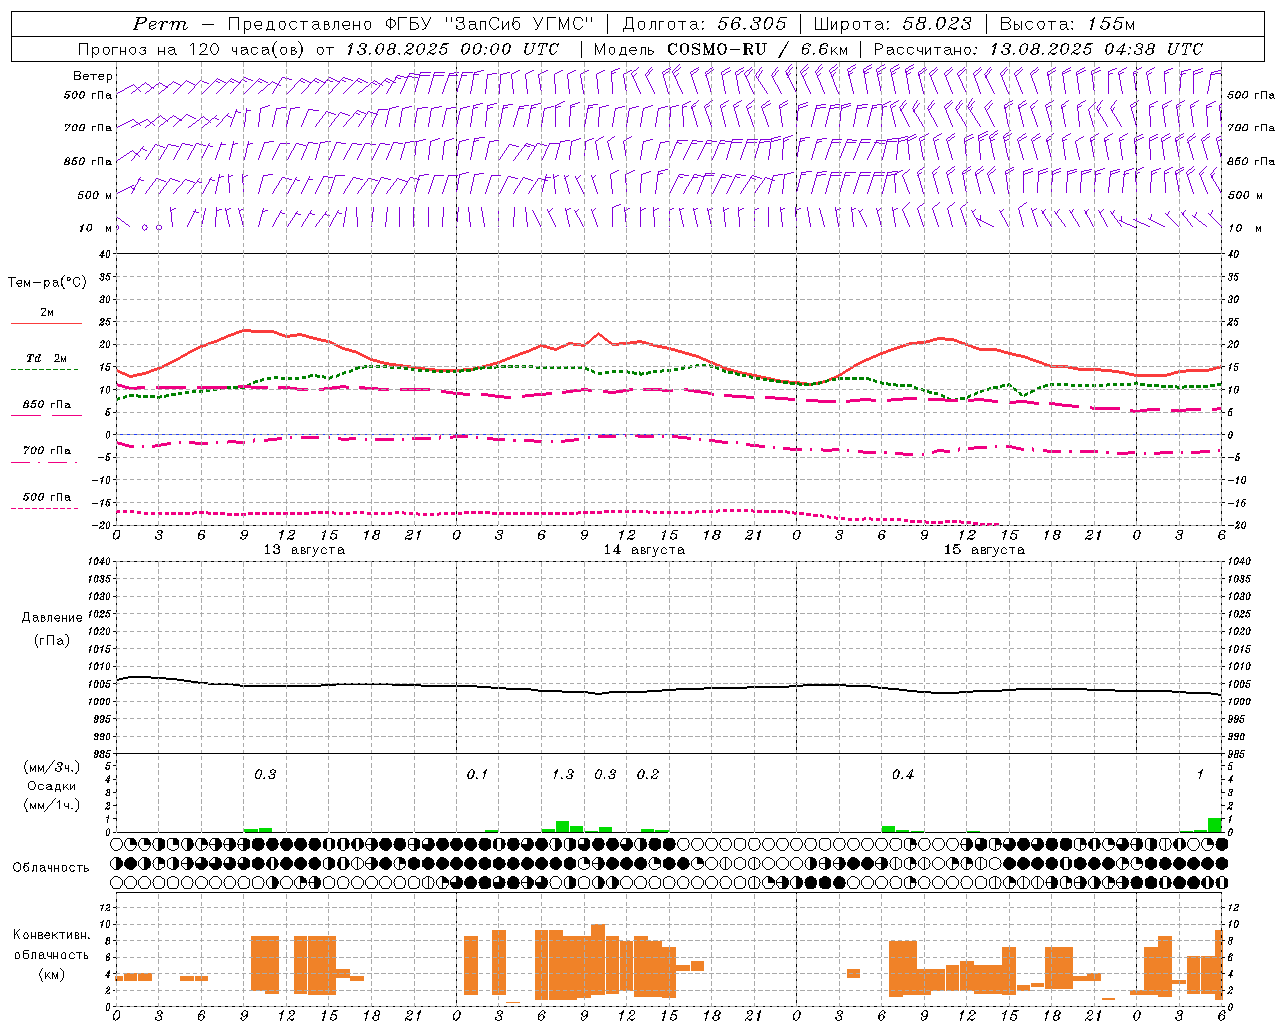Click the computed time "13.08.2025 04:38 UTC"

pyautogui.click(x=1096, y=49)
